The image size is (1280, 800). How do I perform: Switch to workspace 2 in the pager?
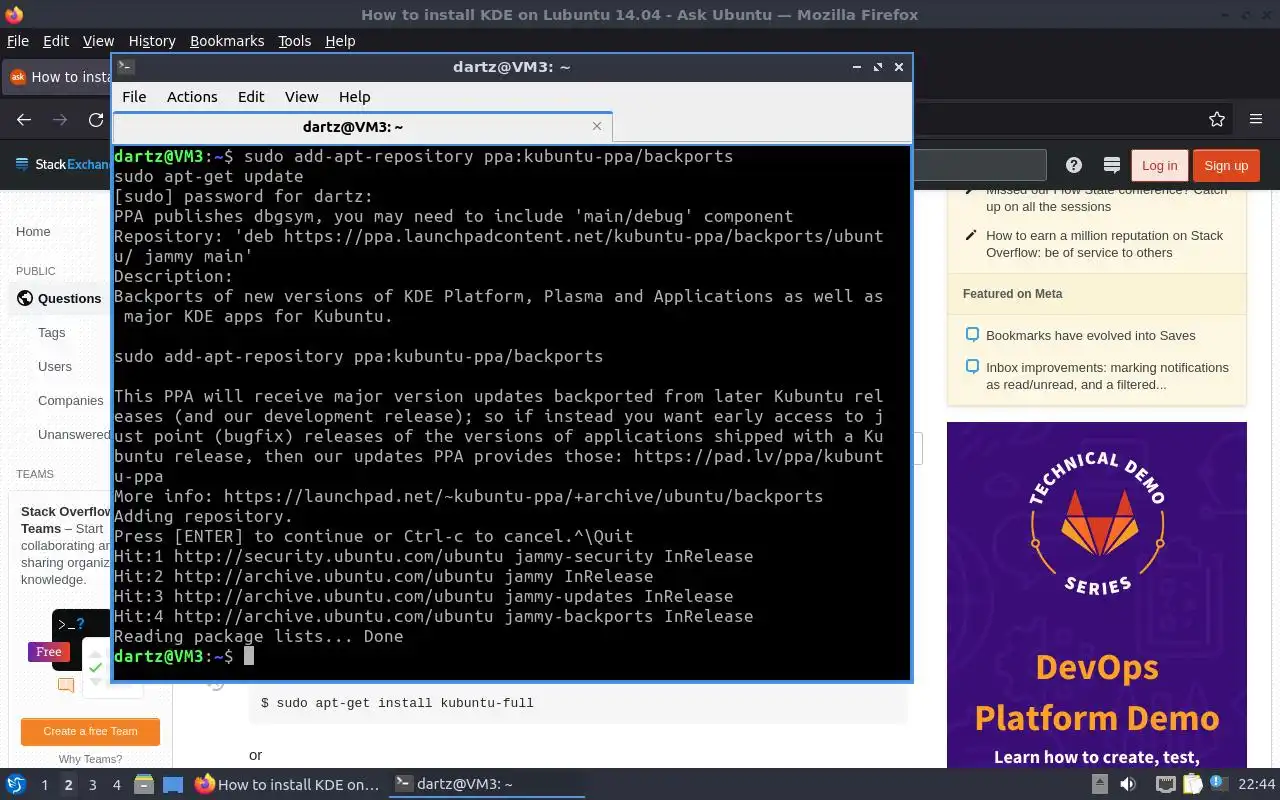(x=68, y=785)
